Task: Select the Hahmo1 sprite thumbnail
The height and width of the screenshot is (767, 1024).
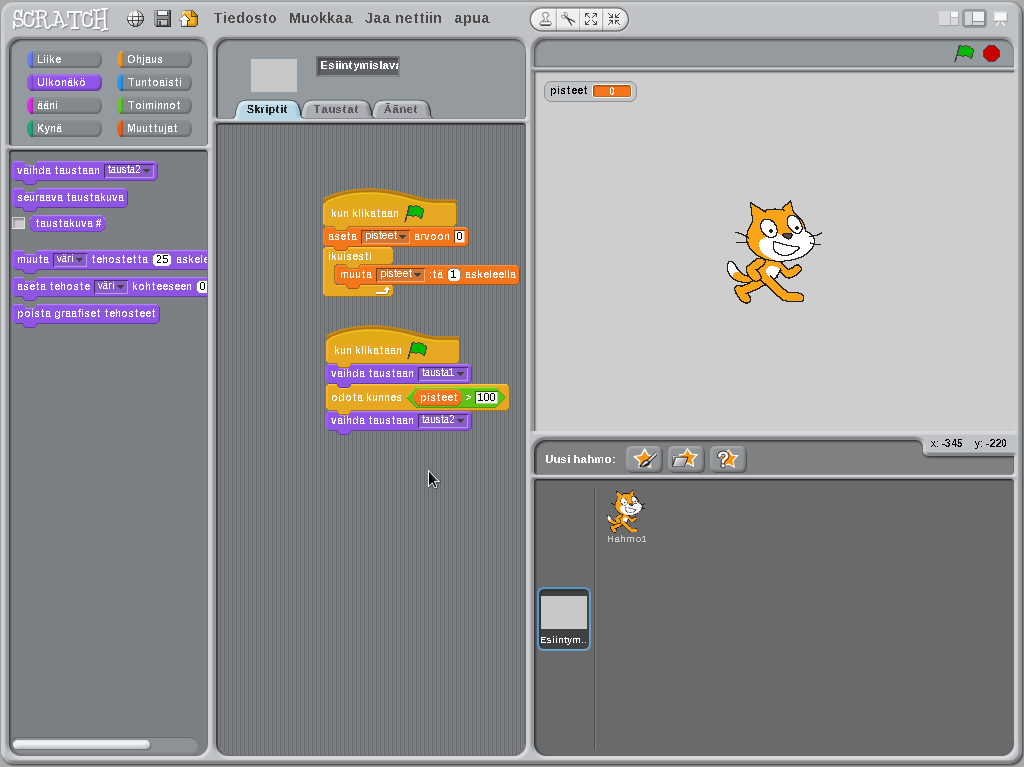Action: pyautogui.click(x=626, y=514)
